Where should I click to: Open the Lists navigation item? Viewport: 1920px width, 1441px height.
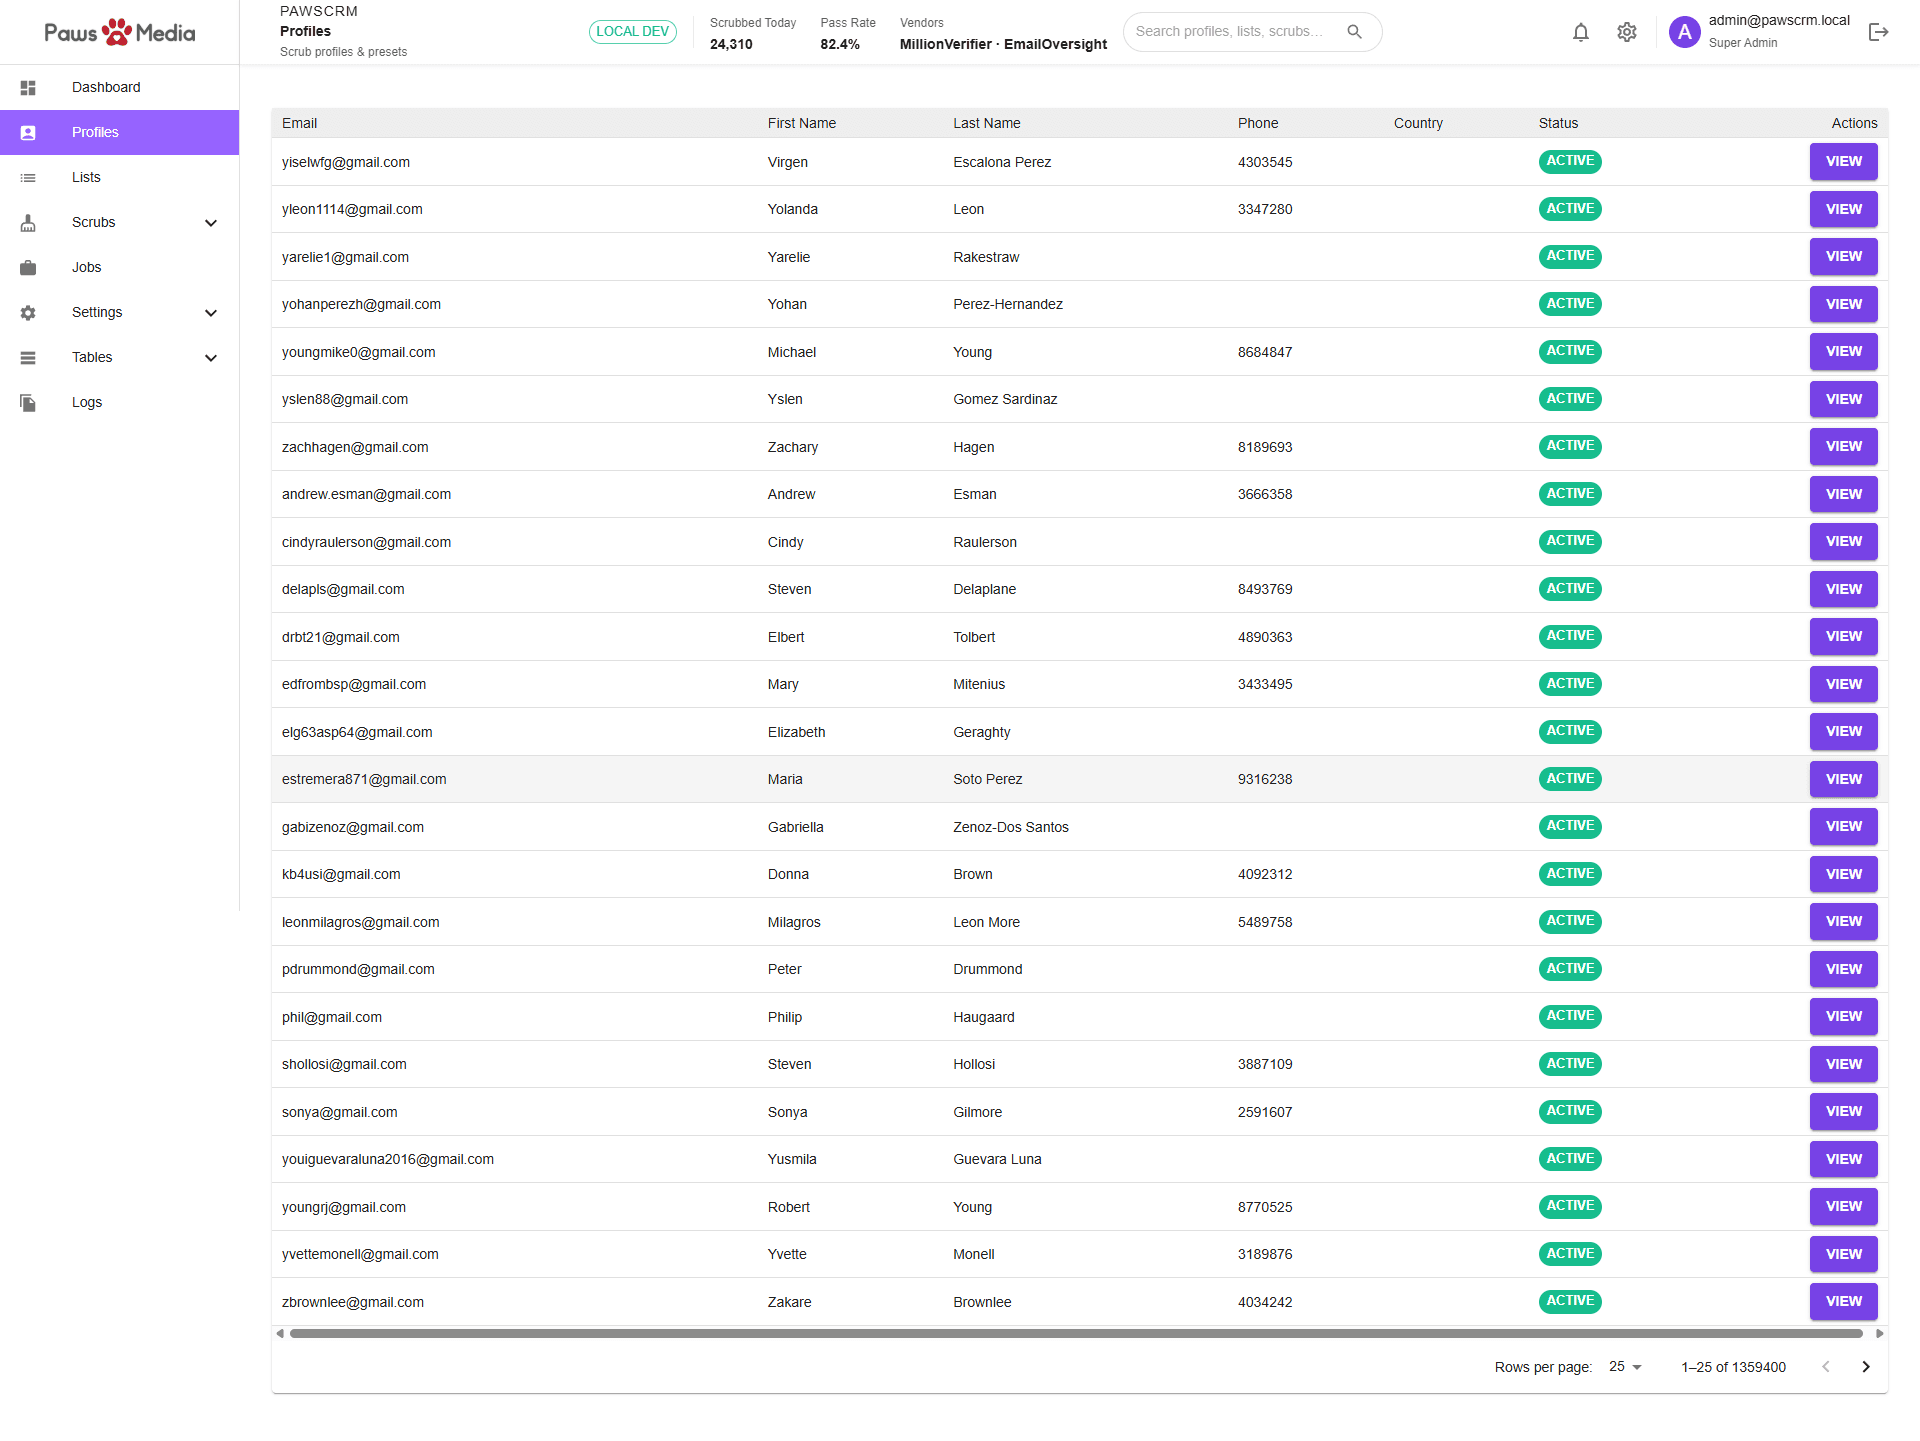pos(86,177)
